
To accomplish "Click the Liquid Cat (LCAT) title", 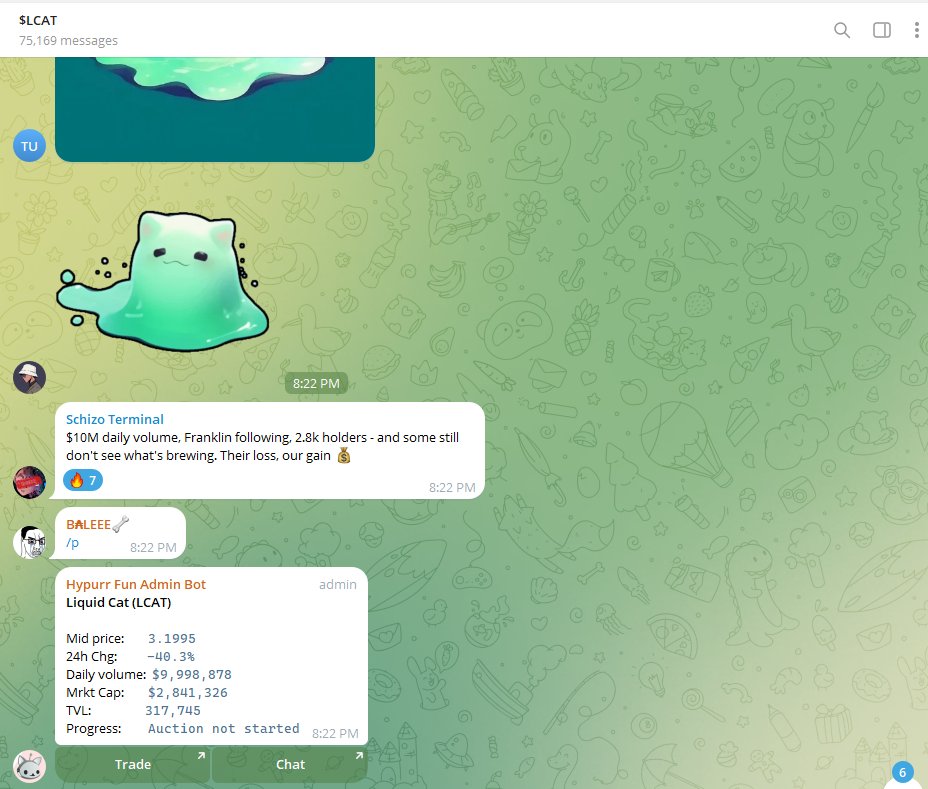I will pos(118,603).
